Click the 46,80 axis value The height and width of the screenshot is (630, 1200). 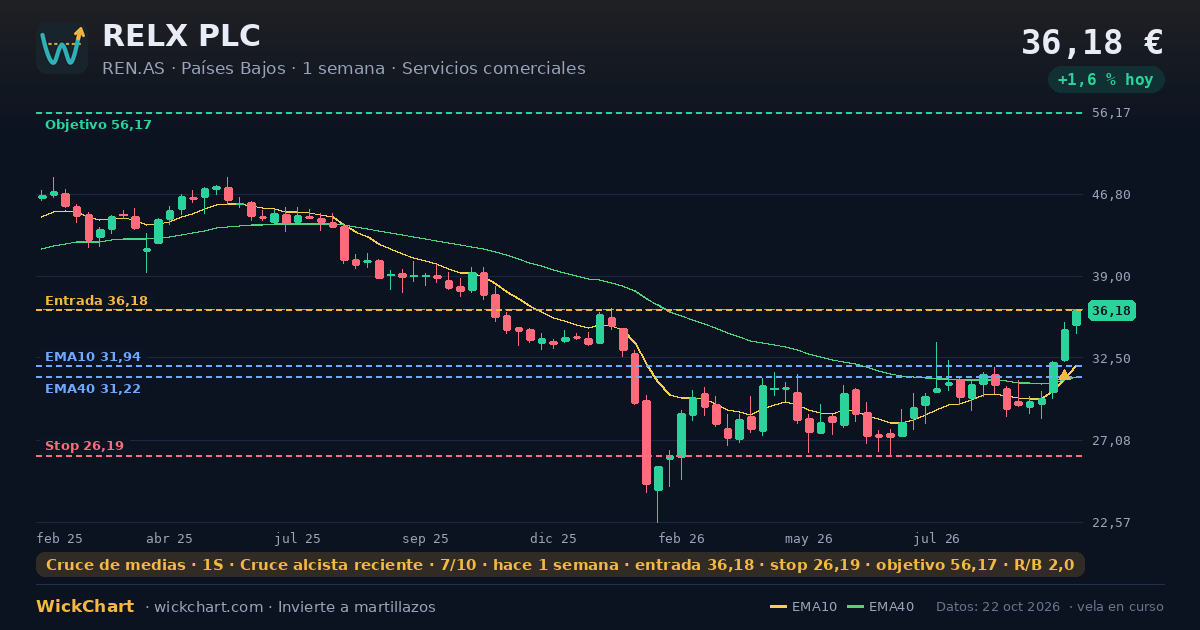click(1111, 195)
